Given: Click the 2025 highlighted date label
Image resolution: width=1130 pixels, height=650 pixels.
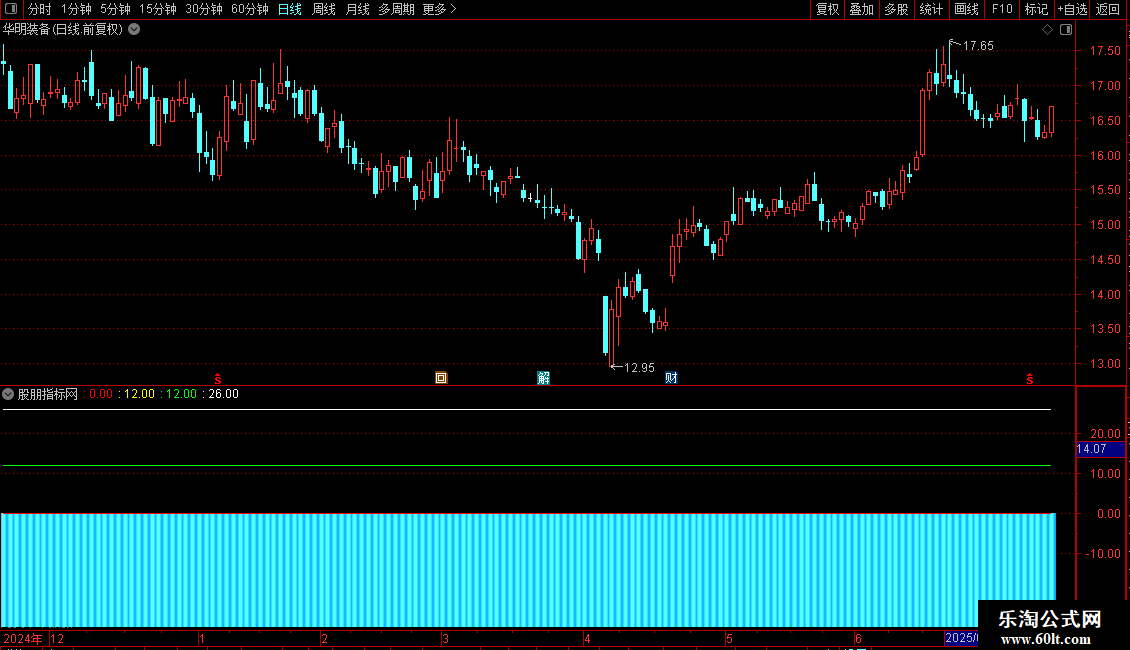Looking at the screenshot, I should coord(961,638).
